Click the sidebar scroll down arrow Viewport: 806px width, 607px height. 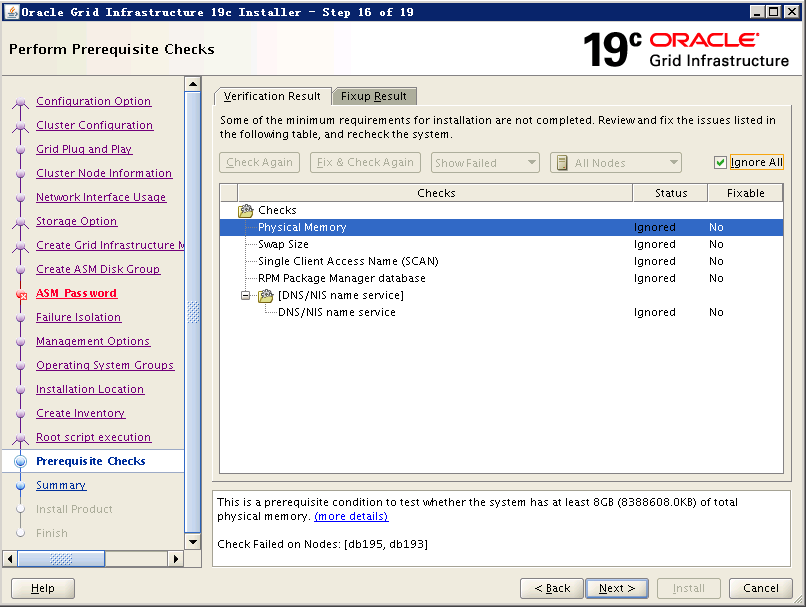pos(193,542)
